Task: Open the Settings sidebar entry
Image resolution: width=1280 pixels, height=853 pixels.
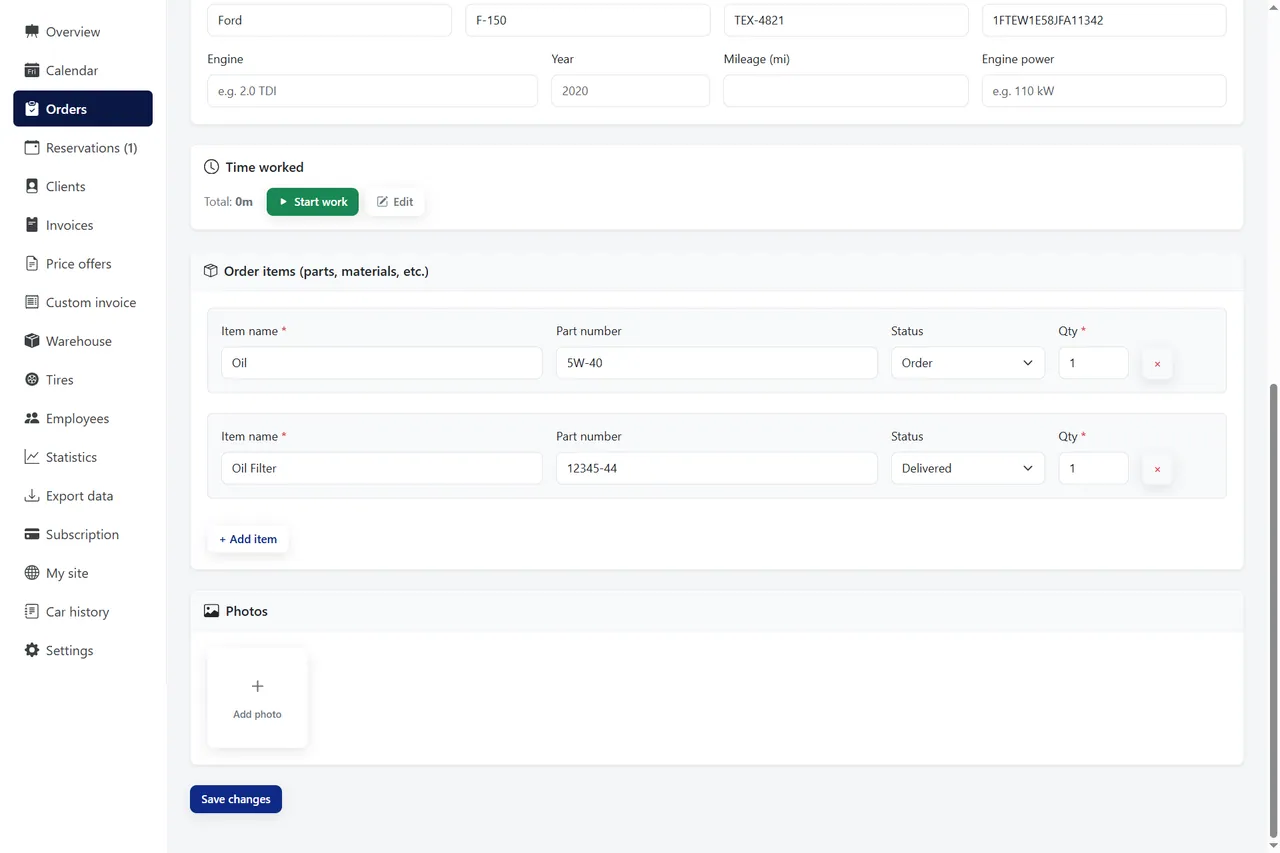Action: (83, 650)
